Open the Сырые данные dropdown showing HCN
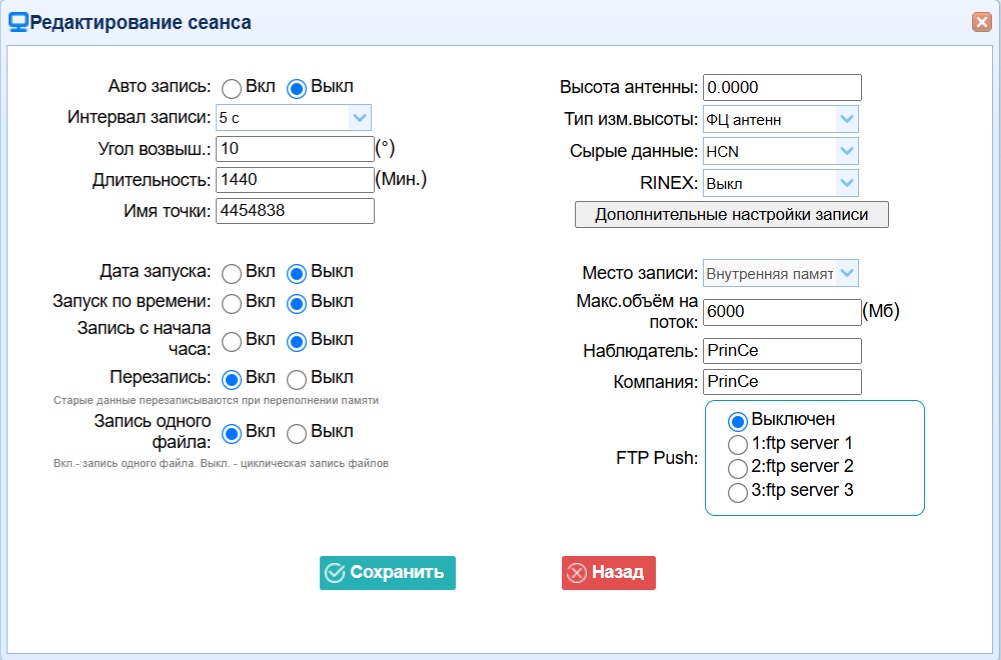 pyautogui.click(x=781, y=151)
